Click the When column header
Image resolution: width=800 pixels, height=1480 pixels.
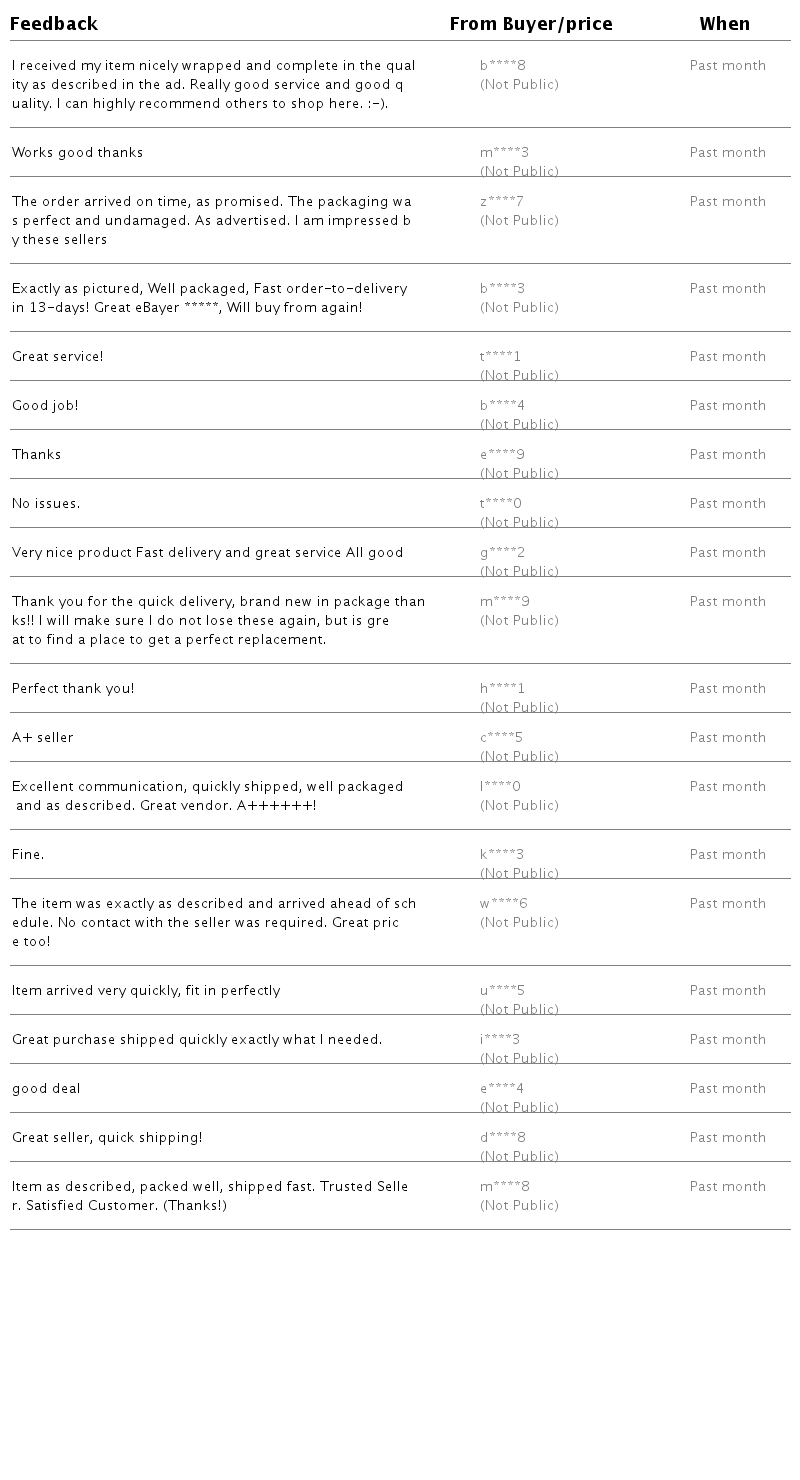coord(725,24)
